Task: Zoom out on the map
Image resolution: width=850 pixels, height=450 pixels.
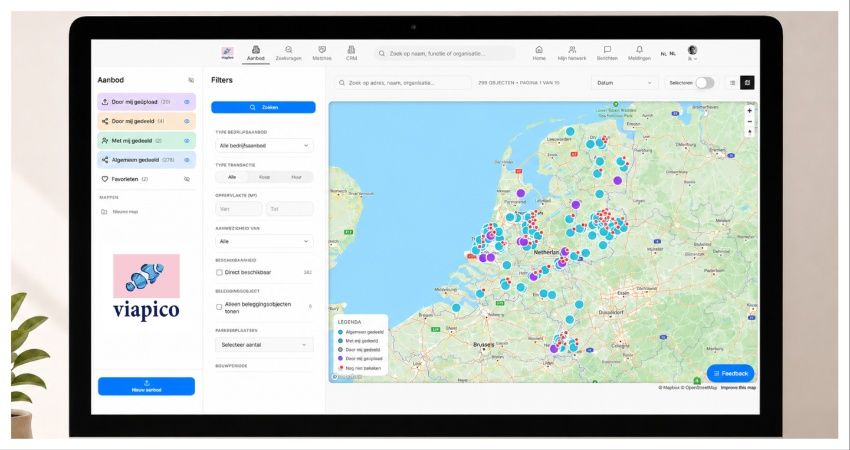Action: pyautogui.click(x=750, y=121)
